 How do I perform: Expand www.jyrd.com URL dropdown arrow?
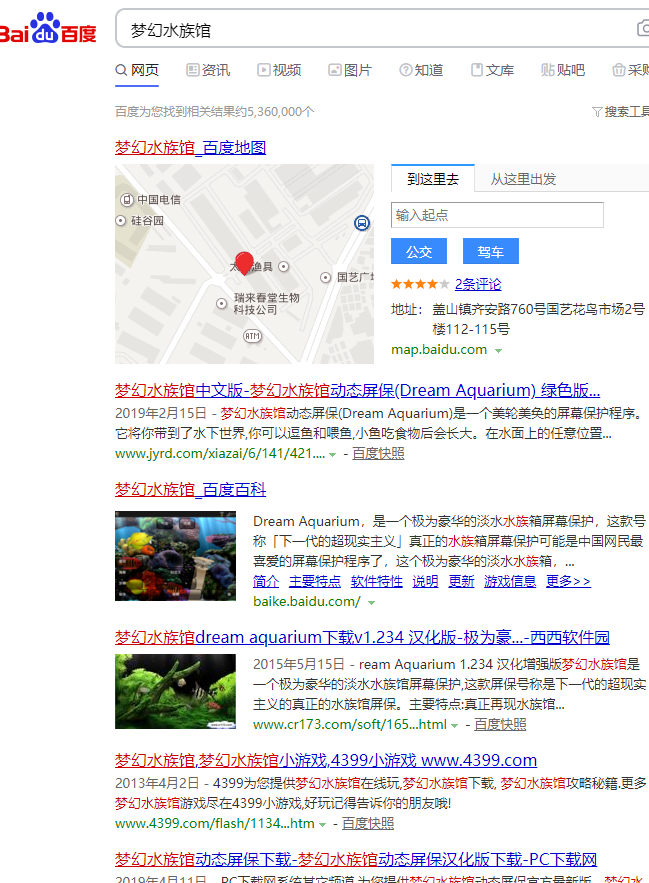[333, 454]
